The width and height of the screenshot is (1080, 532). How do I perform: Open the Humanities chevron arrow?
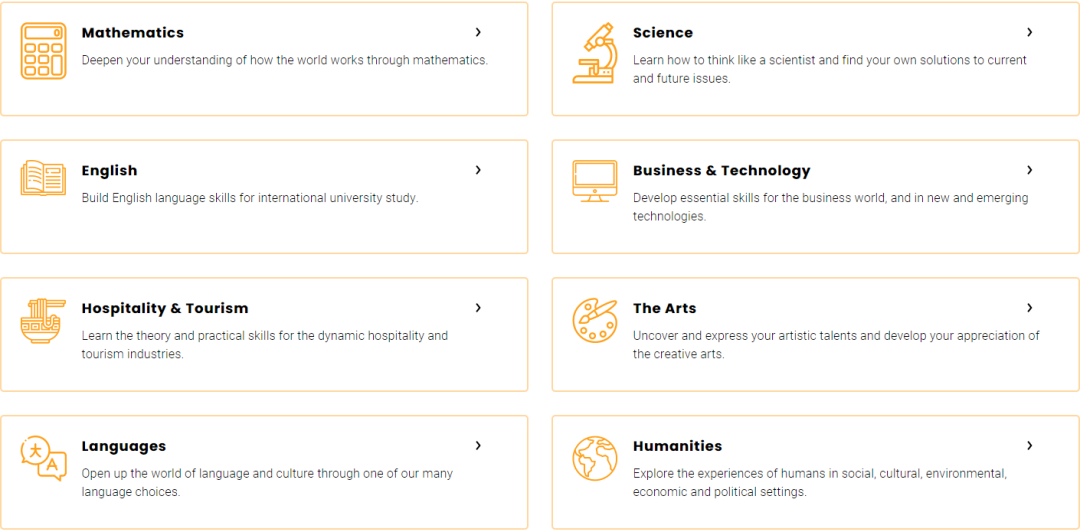point(1030,446)
